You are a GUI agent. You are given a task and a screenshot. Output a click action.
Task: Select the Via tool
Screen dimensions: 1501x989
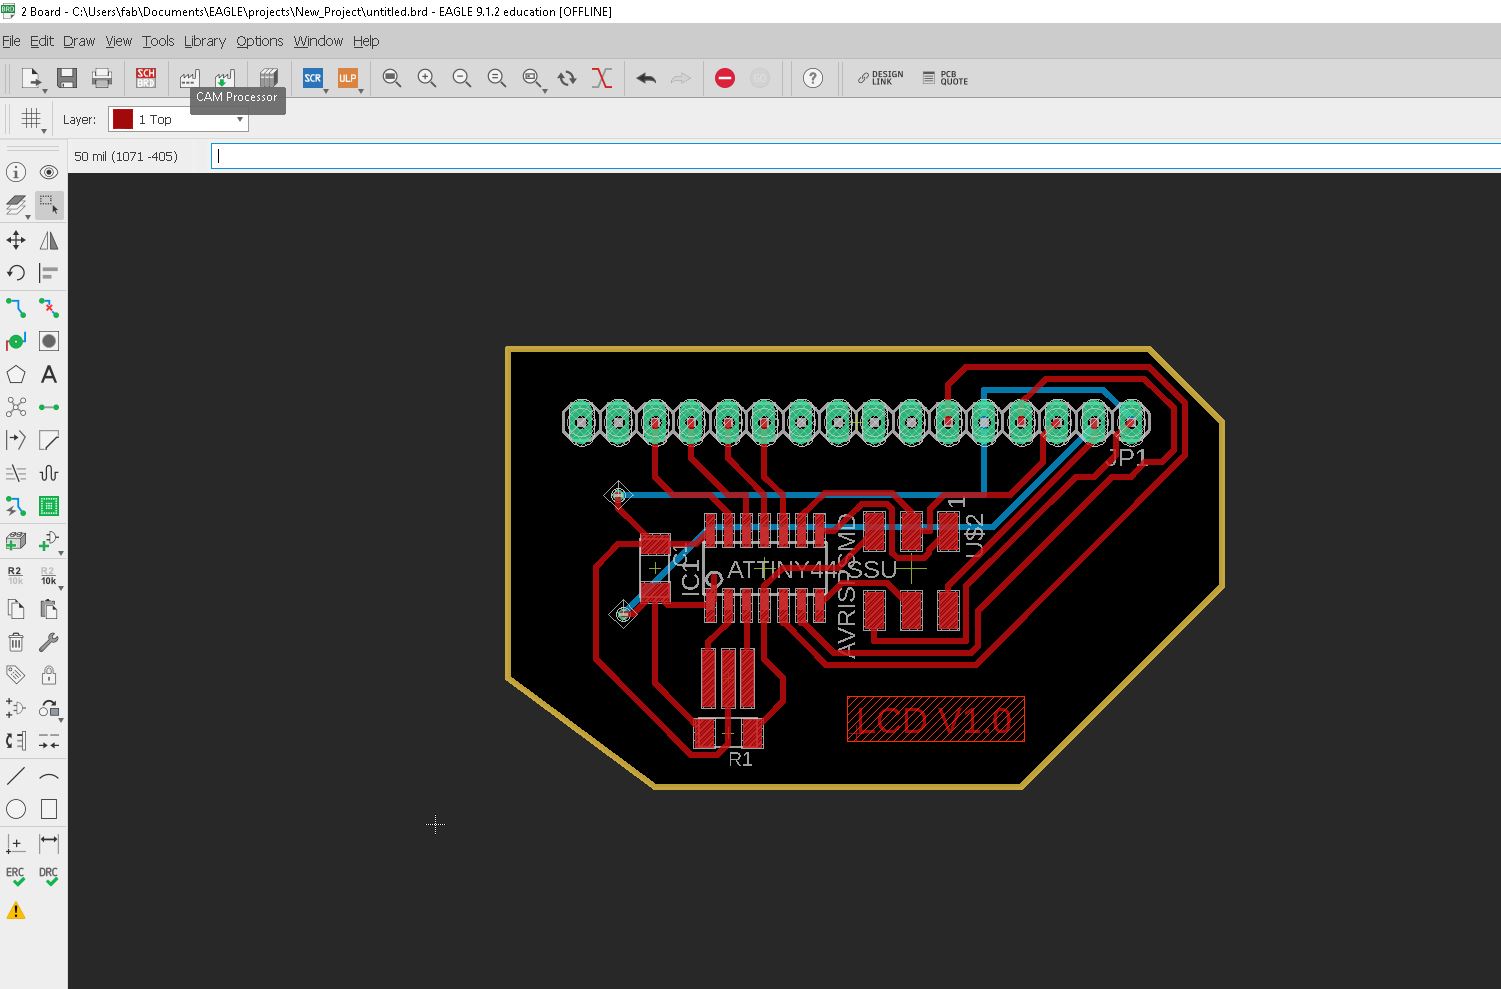16,341
